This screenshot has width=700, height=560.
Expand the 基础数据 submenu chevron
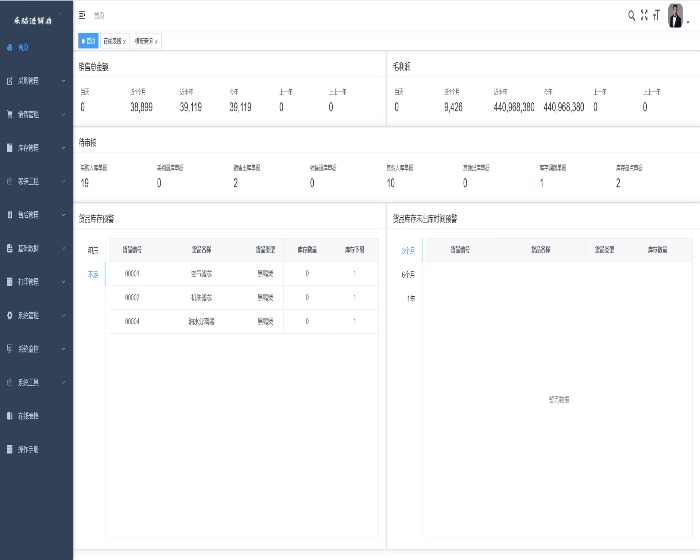click(x=63, y=248)
